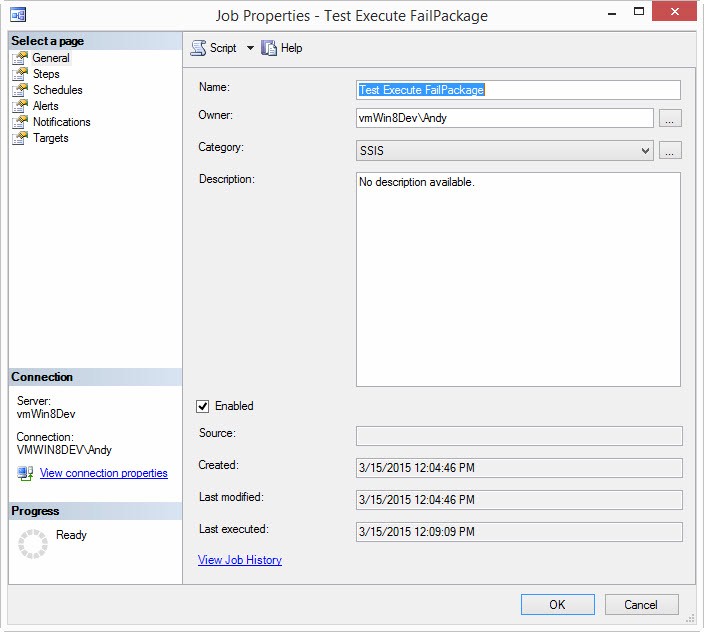This screenshot has width=704, height=632.
Task: Click the Steps page icon
Action: coord(20,74)
